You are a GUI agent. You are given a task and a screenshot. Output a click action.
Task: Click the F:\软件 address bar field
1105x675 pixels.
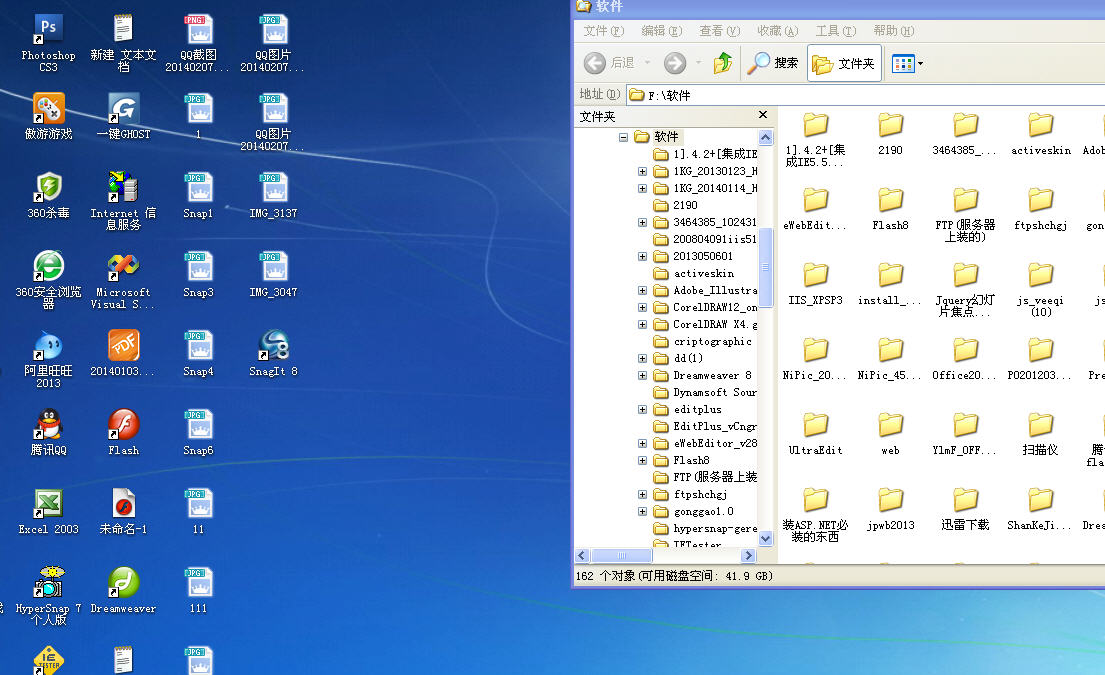click(x=860, y=95)
